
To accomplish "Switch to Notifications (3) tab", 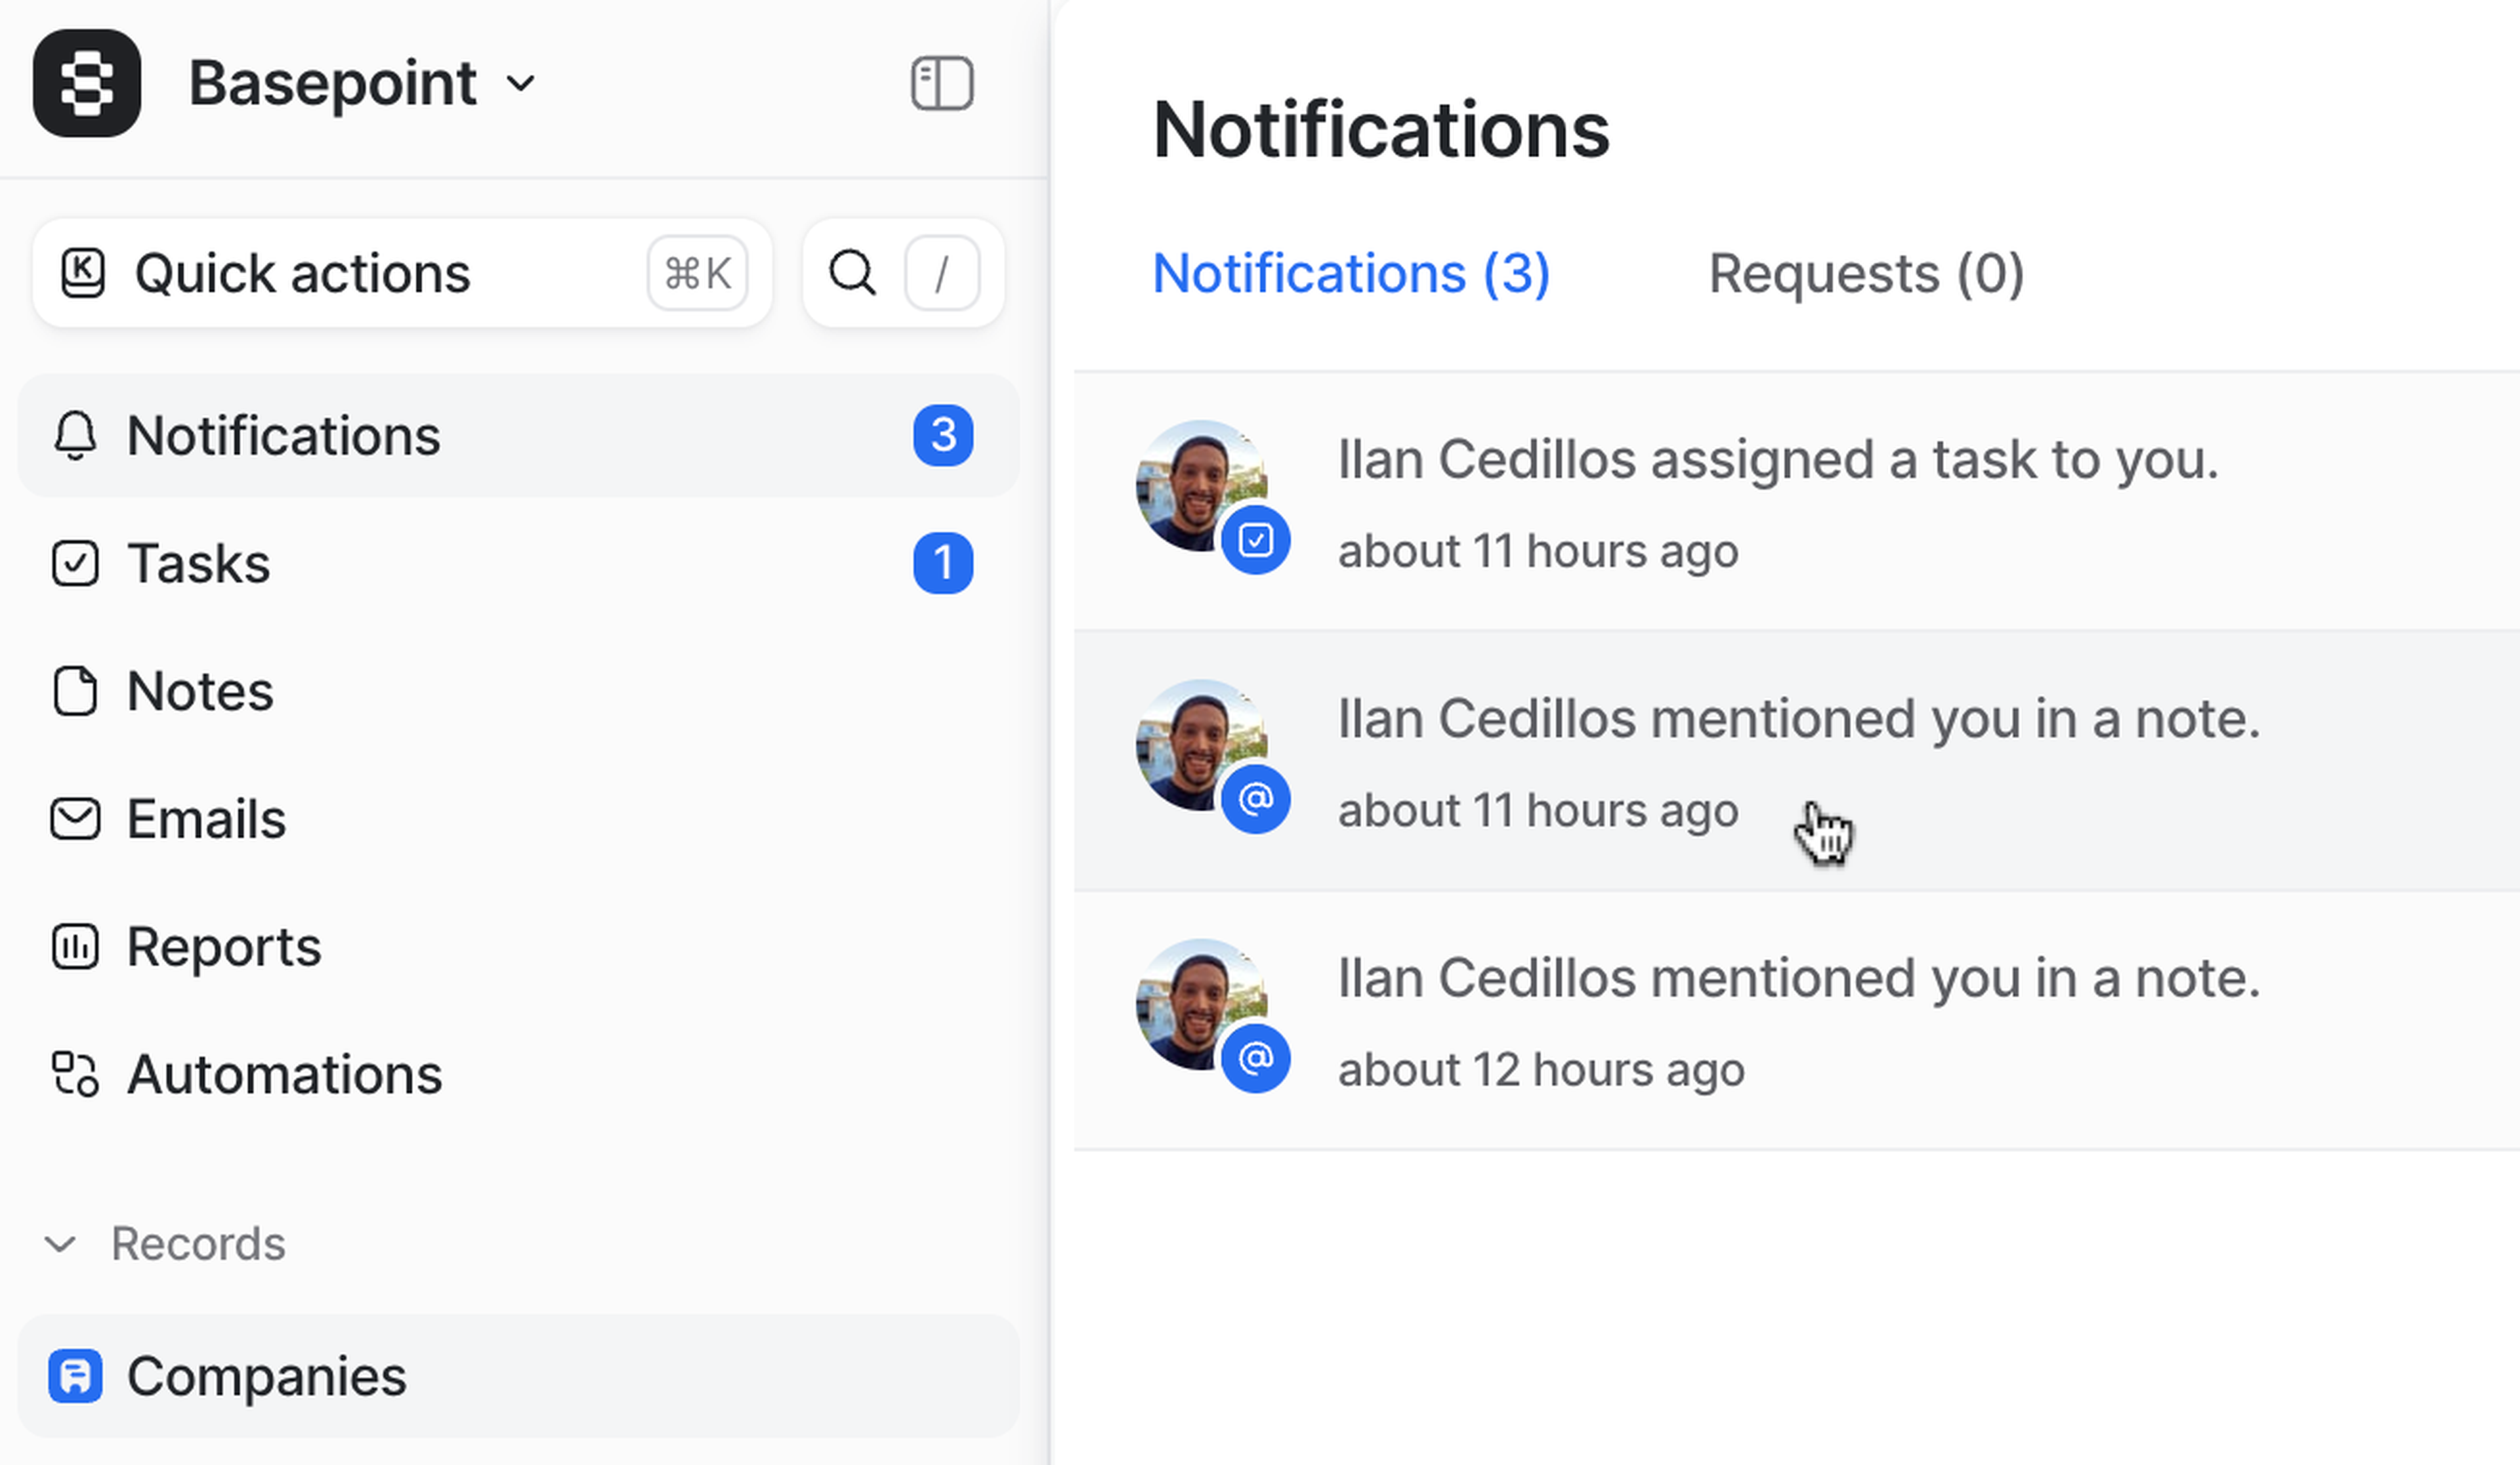I will [x=1350, y=273].
